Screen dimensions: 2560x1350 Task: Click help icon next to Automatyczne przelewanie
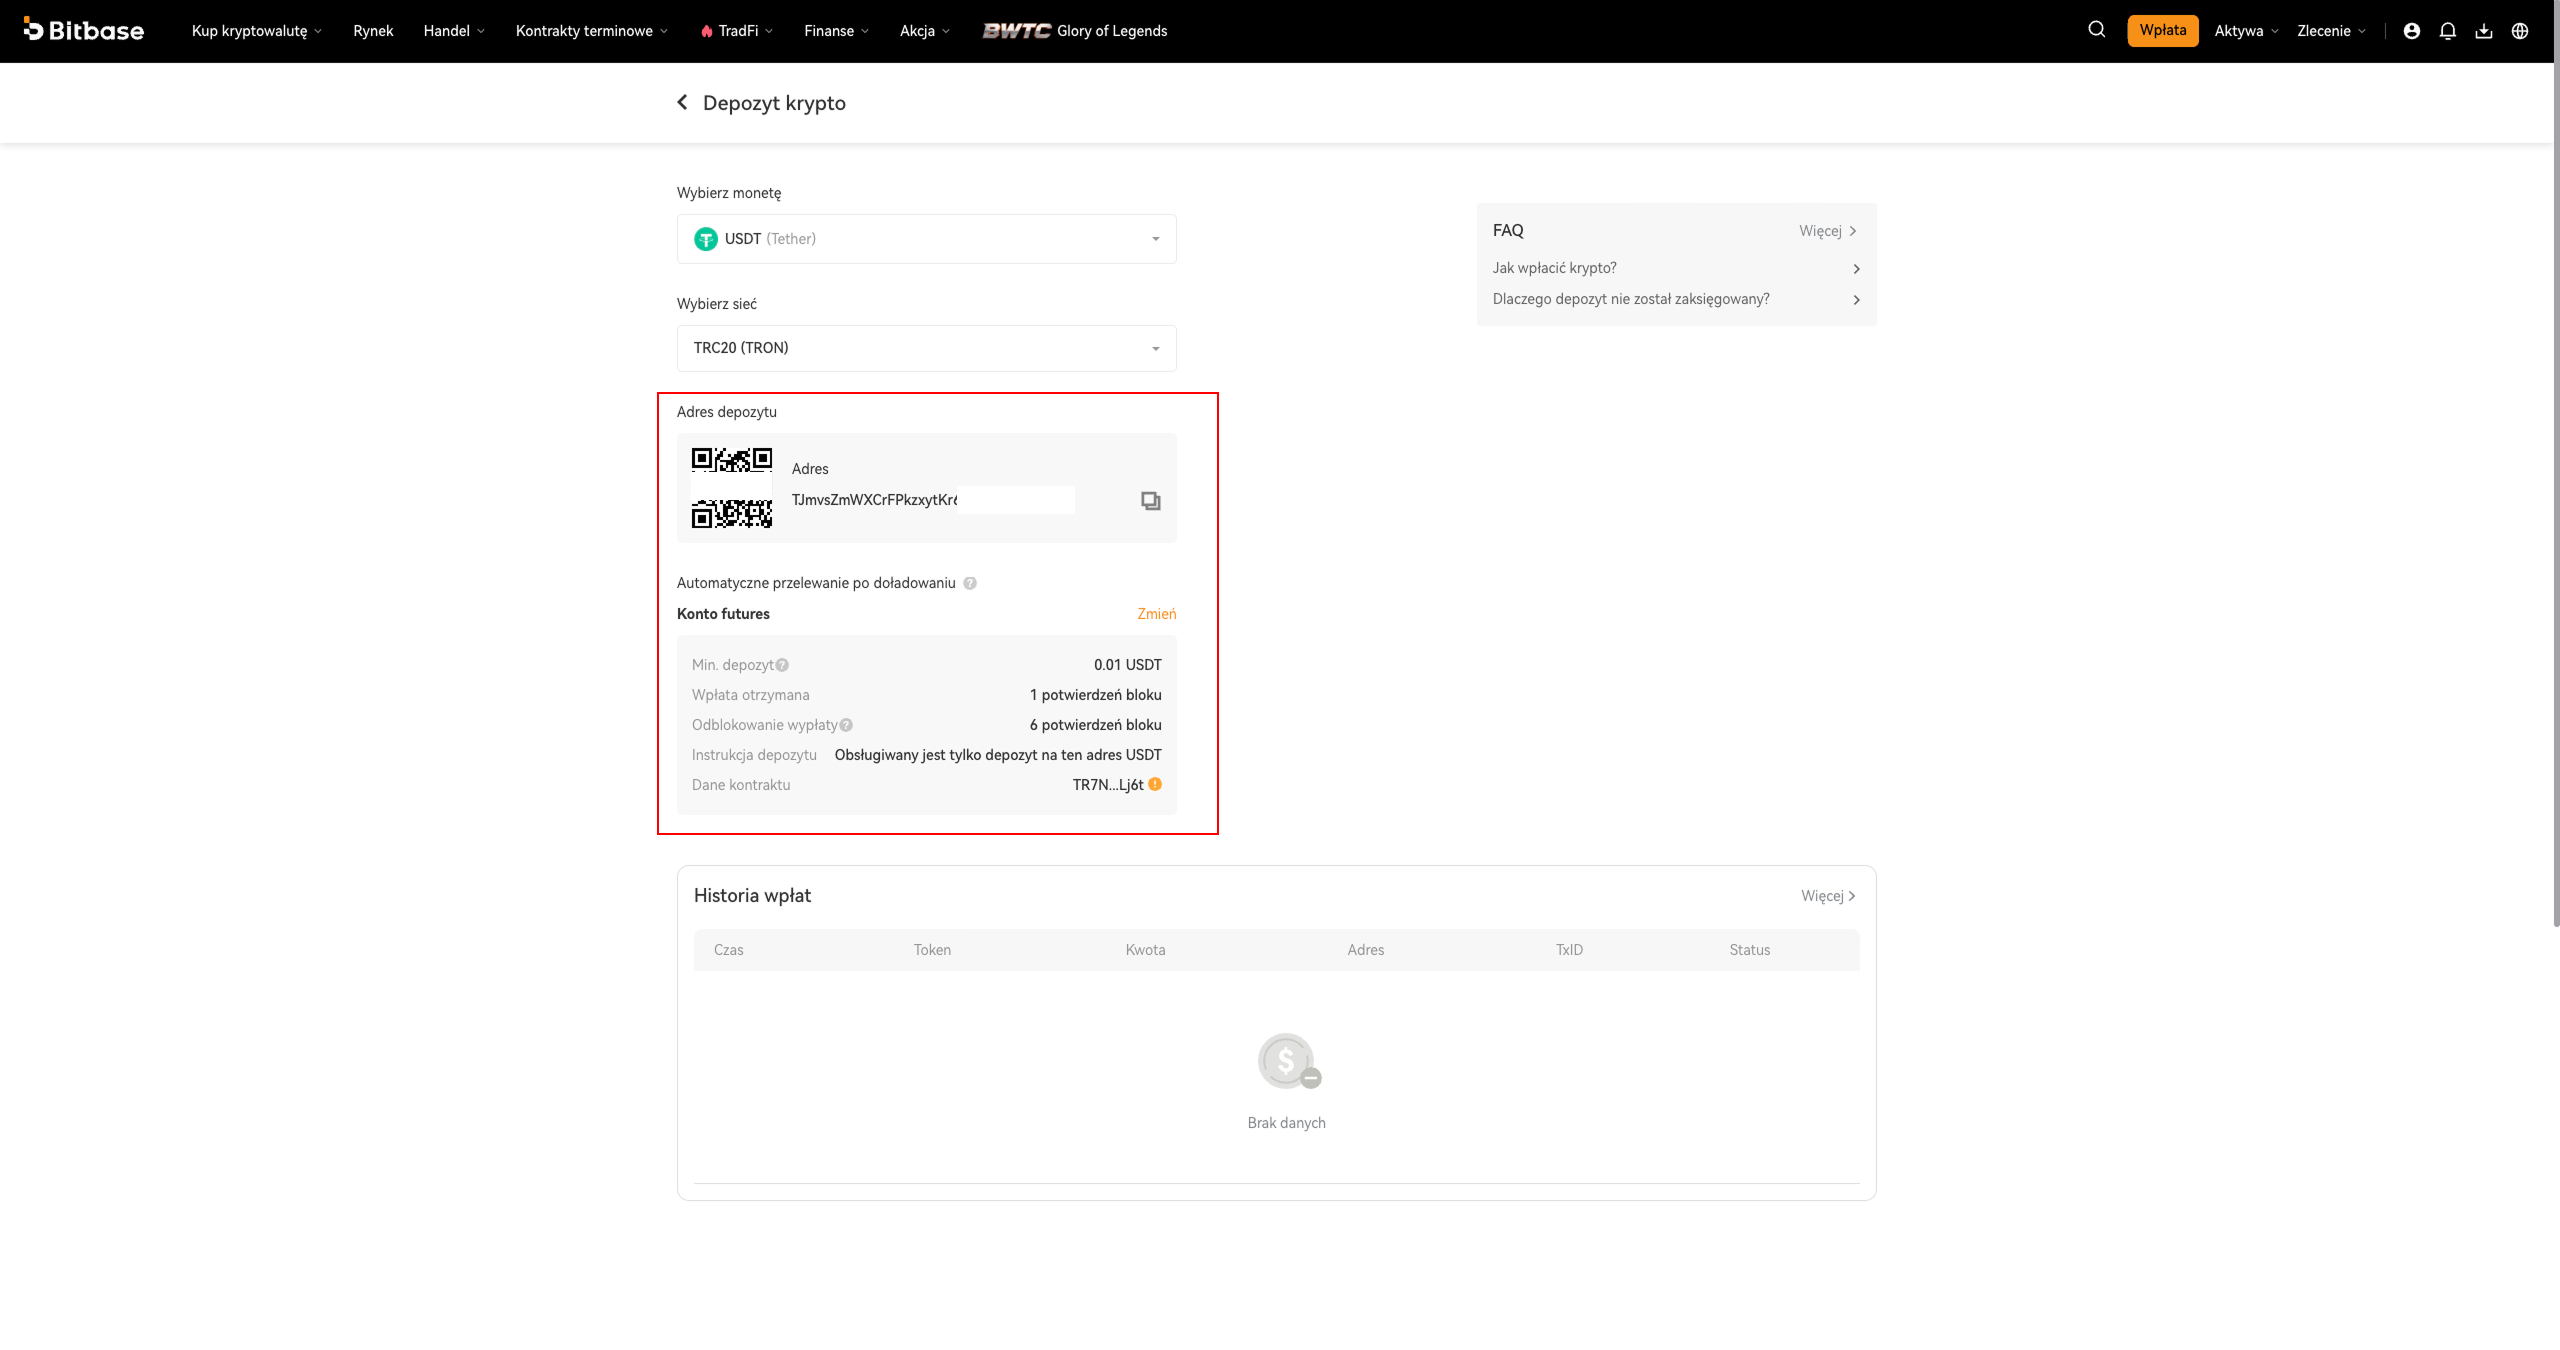click(970, 583)
